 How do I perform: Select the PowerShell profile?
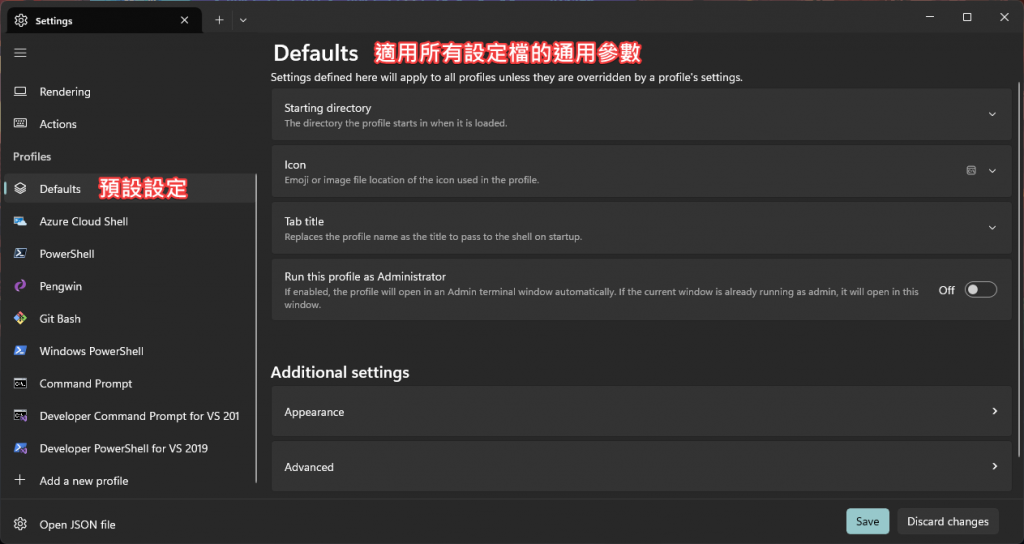tap(129, 253)
